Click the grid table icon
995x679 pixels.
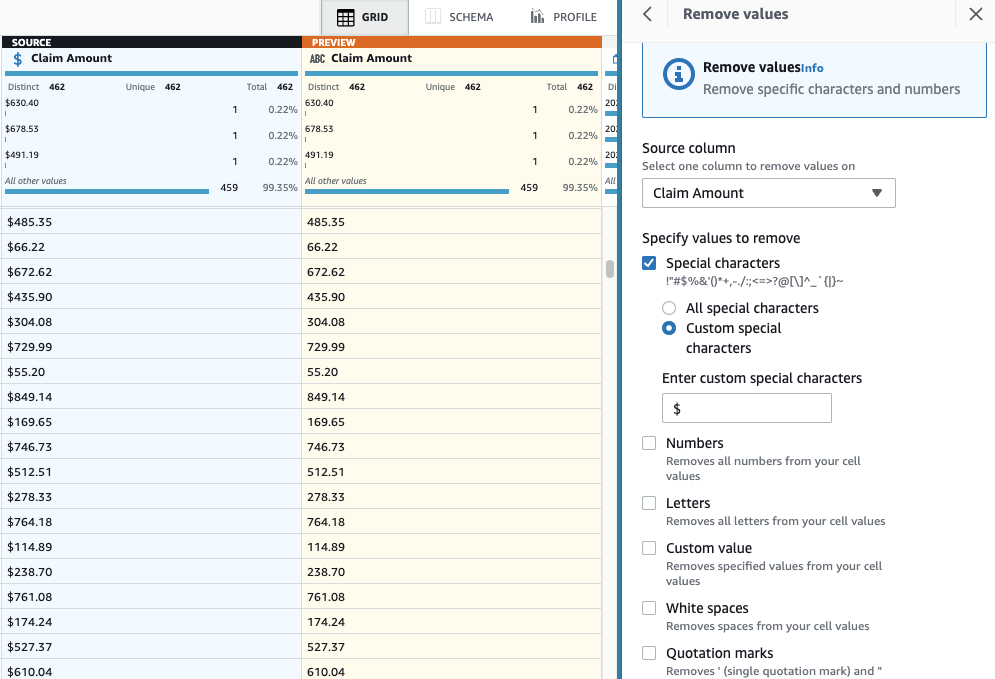click(346, 17)
